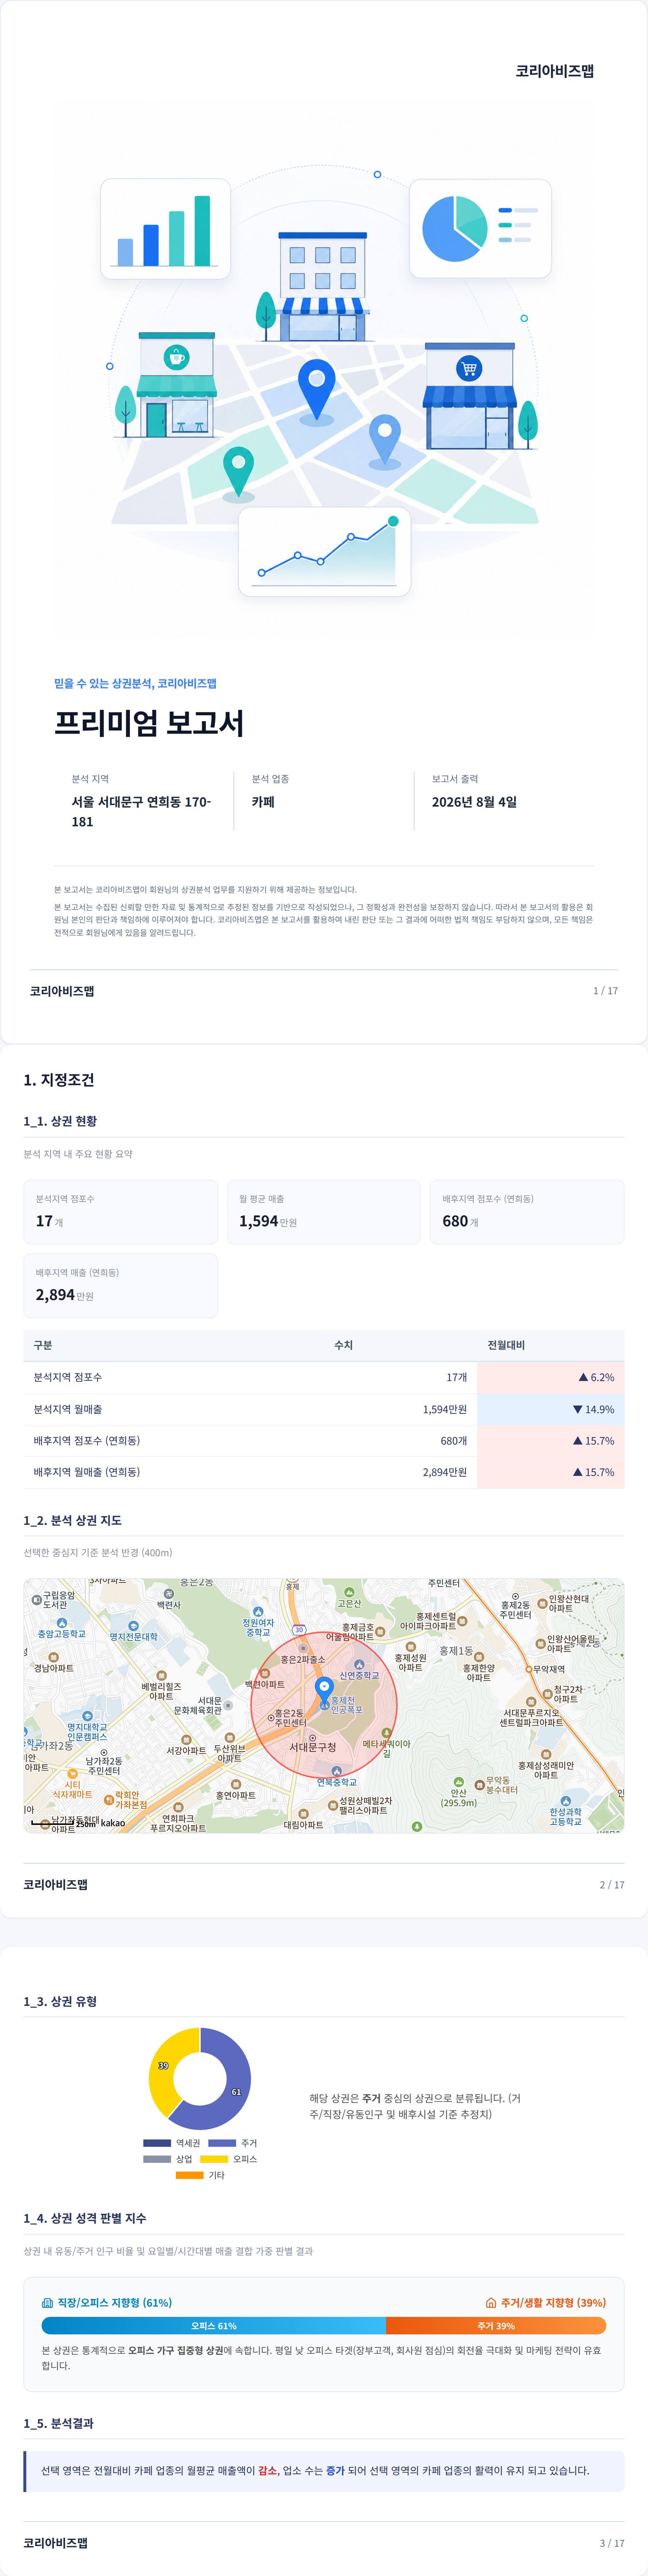Screen dimensions: 648x2576
Task: Click the 1_1. 상권 현황 heading
Action: click(x=60, y=1121)
